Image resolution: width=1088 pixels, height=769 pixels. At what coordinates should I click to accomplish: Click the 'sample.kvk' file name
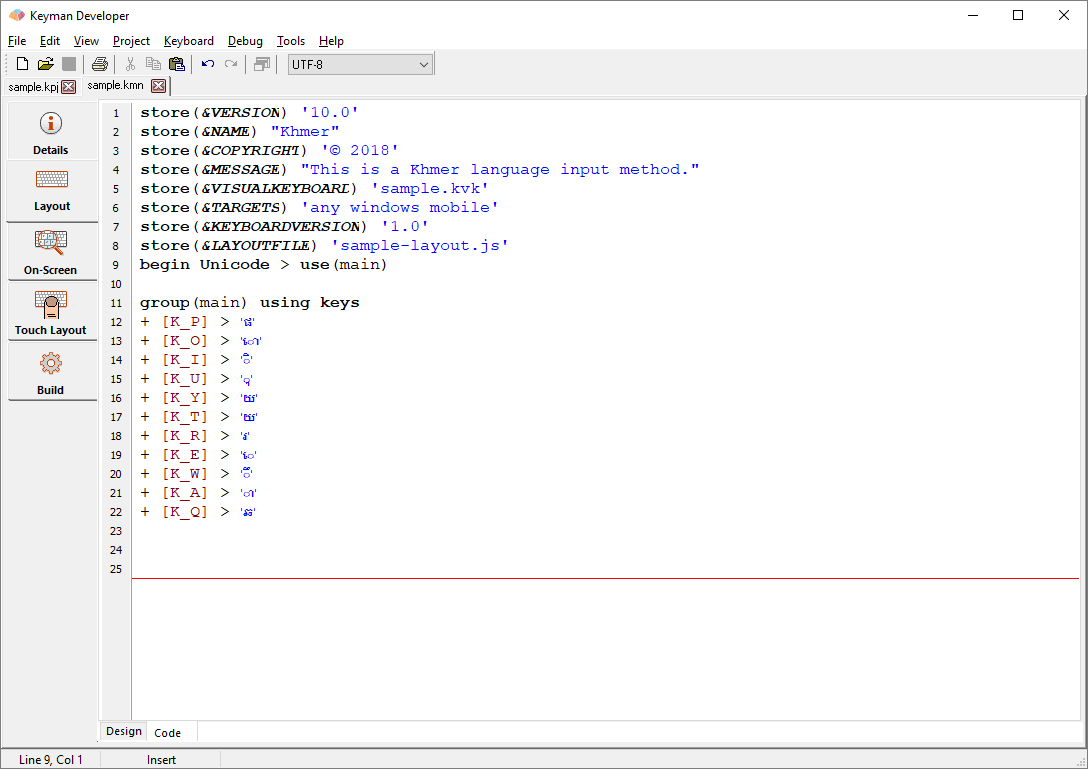pyautogui.click(x=430, y=189)
